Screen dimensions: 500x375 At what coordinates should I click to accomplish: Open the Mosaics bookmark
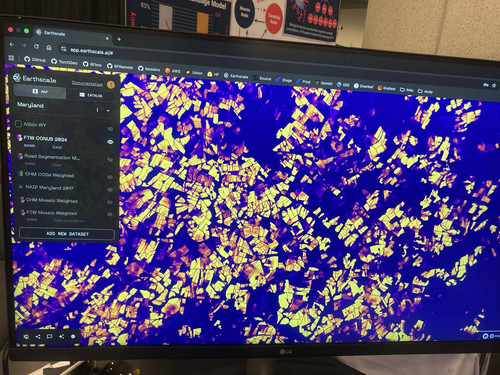(x=149, y=69)
